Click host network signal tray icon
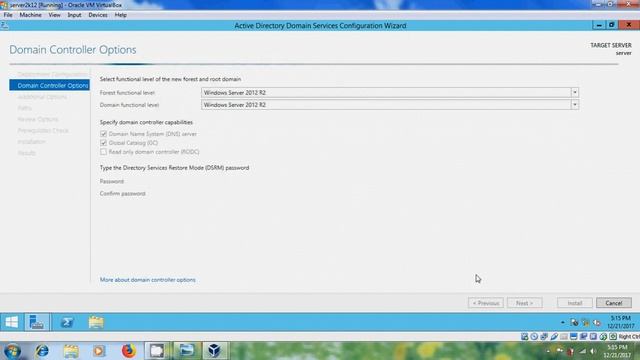The width and height of the screenshot is (640, 360). (583, 351)
